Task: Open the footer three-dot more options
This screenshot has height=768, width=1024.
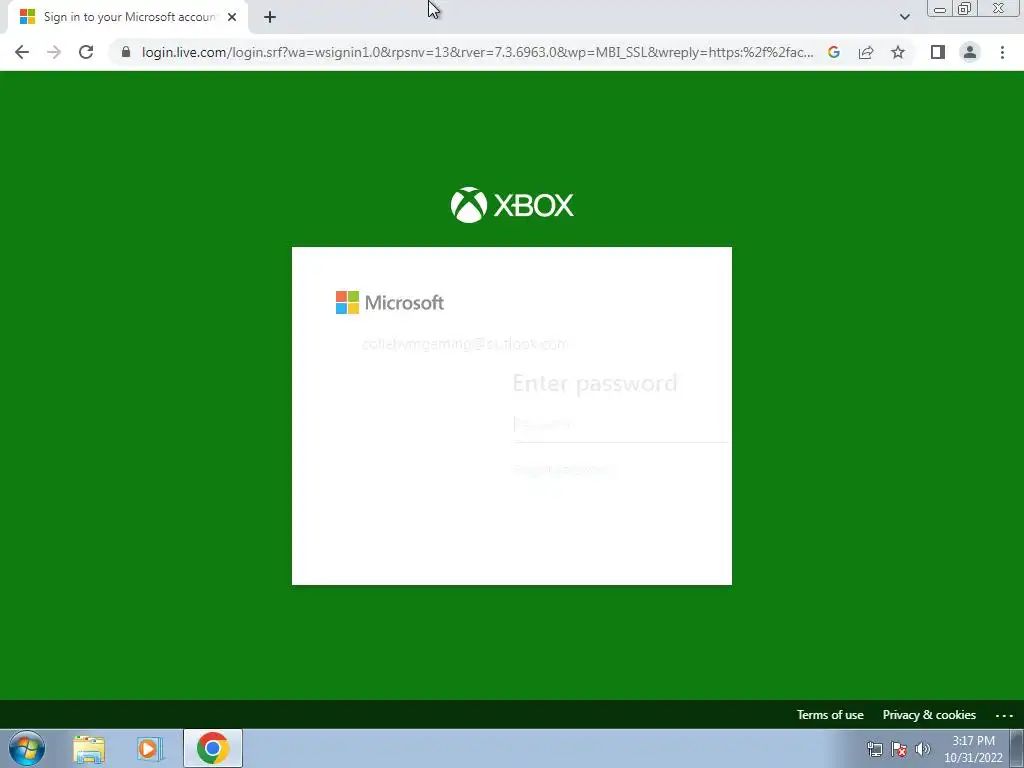Action: (x=1004, y=715)
